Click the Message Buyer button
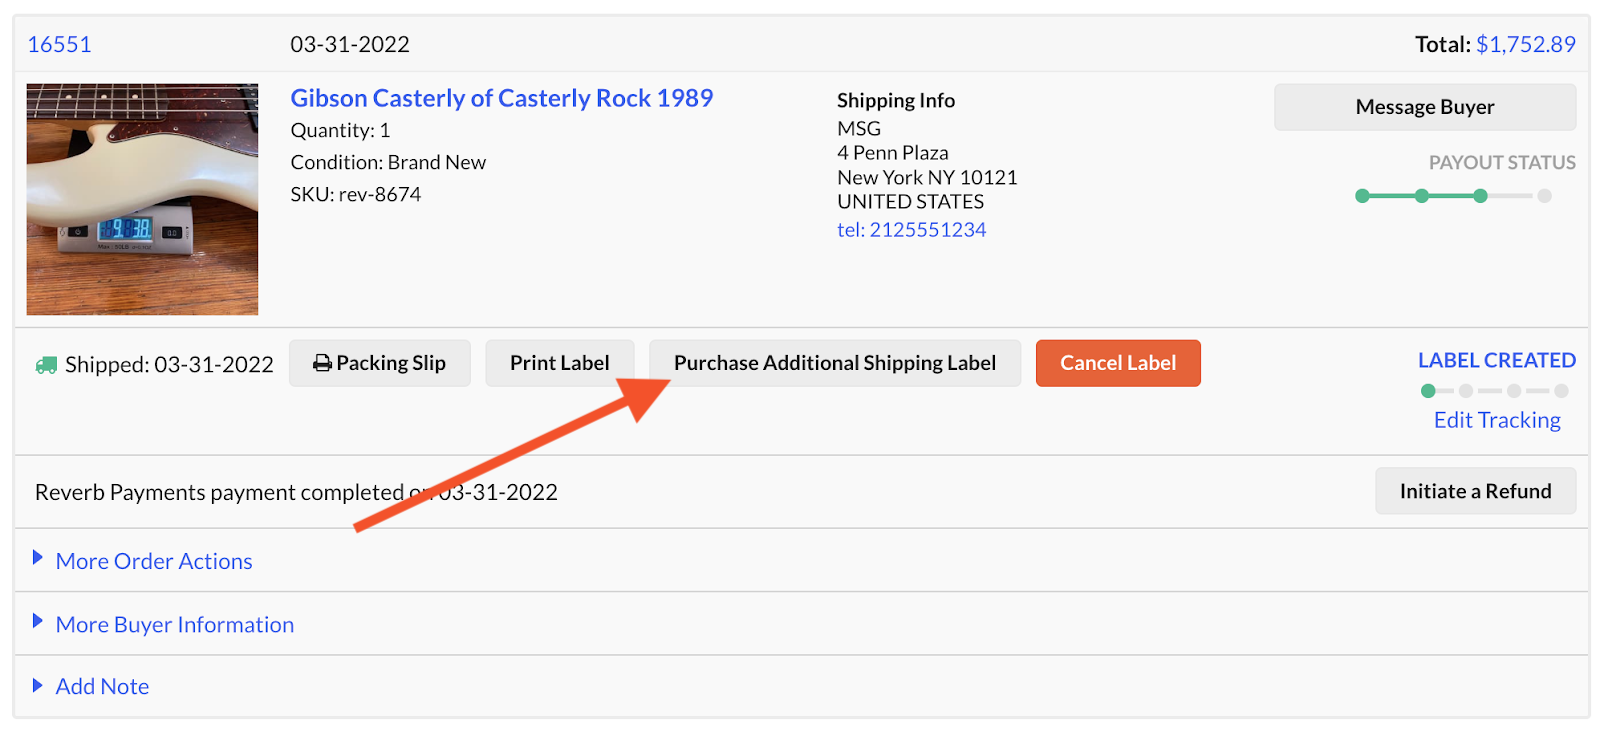The height and width of the screenshot is (732, 1600). pyautogui.click(x=1424, y=107)
